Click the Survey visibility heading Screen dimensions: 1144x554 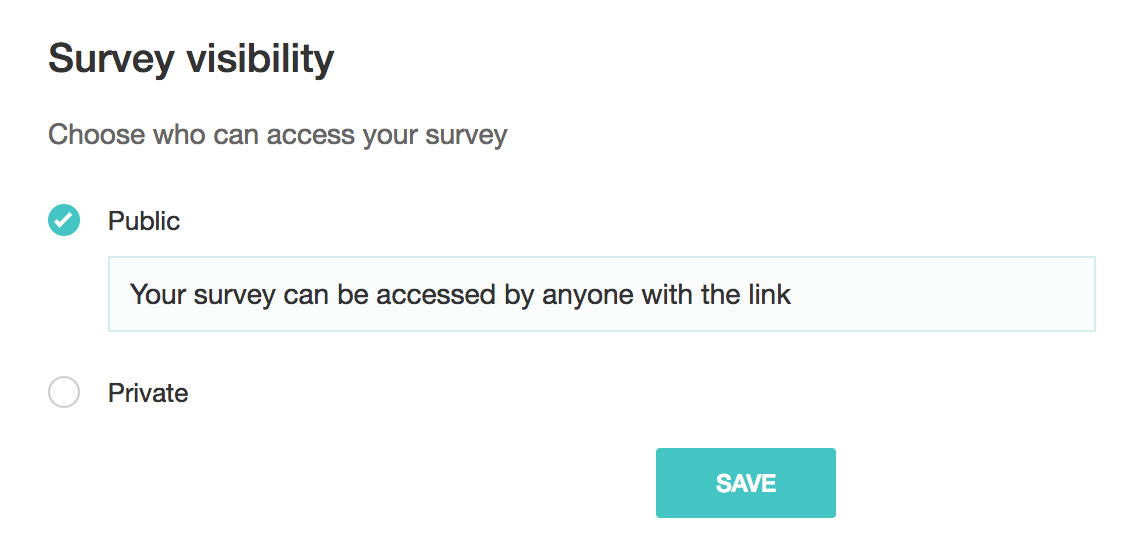191,60
